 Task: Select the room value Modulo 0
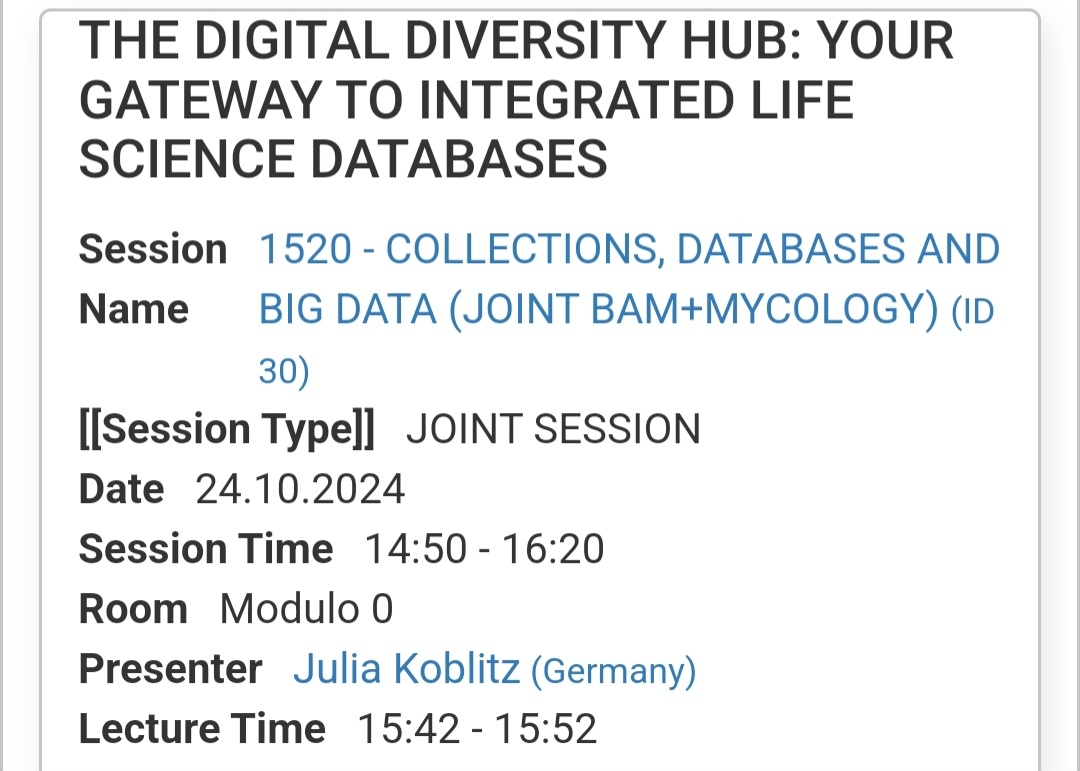click(x=306, y=609)
